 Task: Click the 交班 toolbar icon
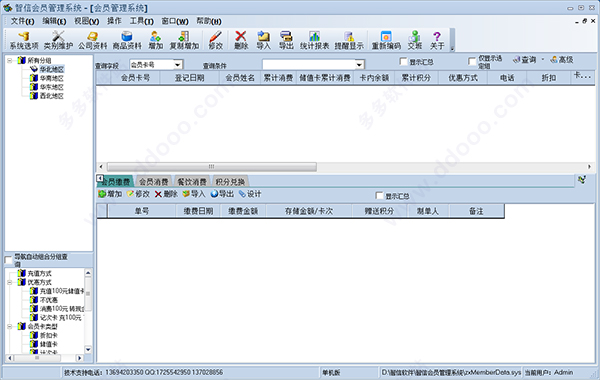[414, 40]
